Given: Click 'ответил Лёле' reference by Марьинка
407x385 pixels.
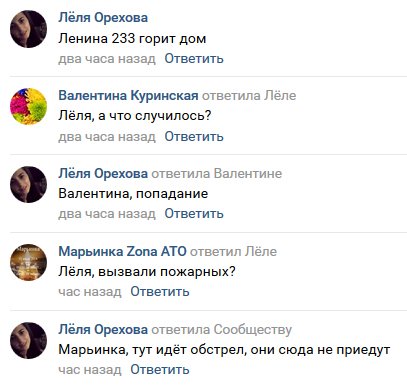Looking at the screenshot, I should pyautogui.click(x=233, y=252).
